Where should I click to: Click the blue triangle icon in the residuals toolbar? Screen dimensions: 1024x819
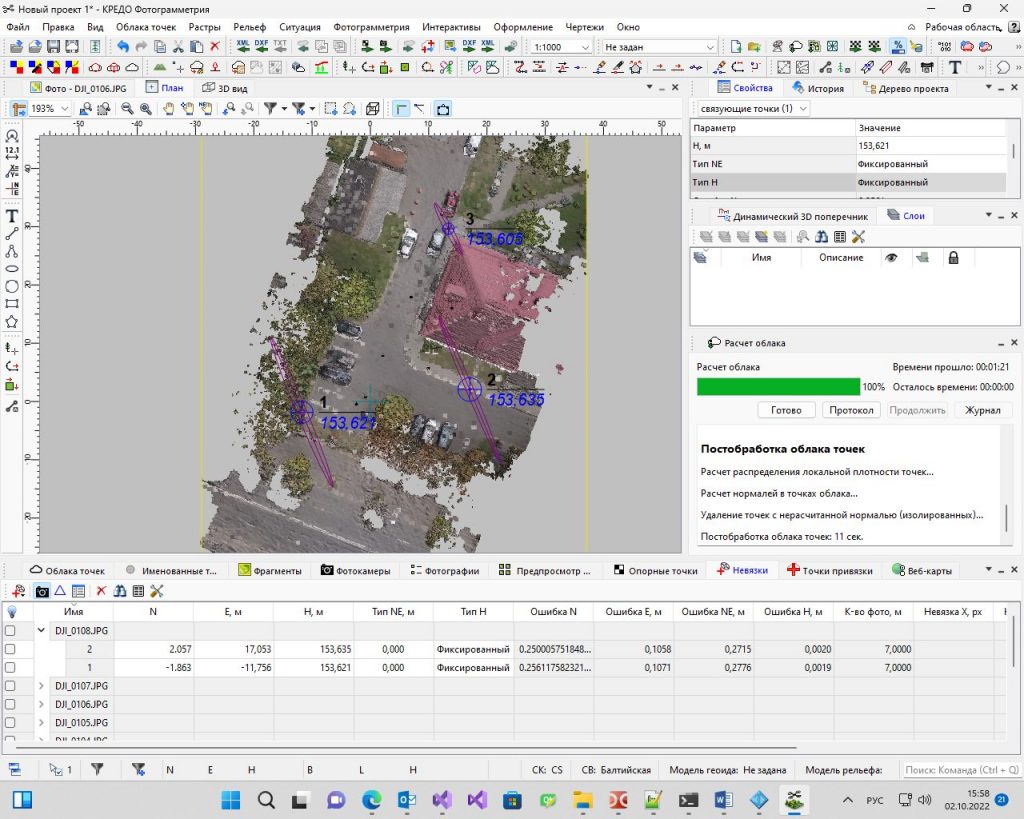point(60,591)
